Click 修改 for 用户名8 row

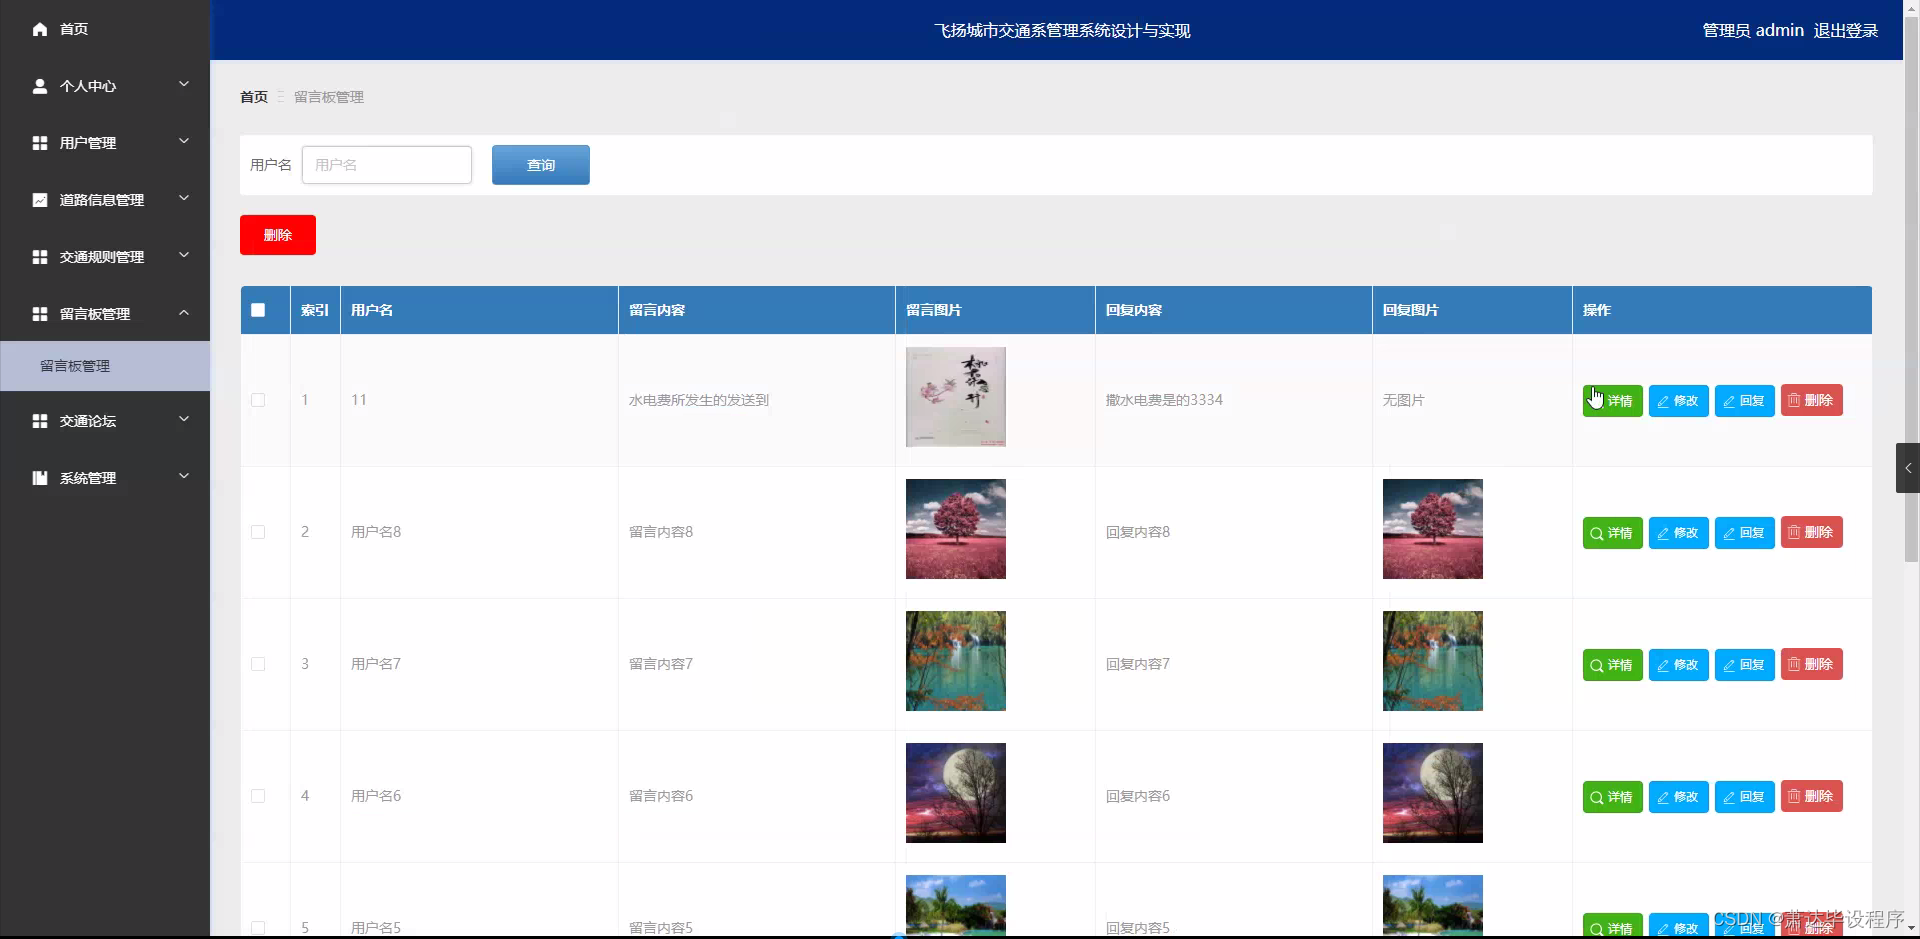[x=1679, y=533]
